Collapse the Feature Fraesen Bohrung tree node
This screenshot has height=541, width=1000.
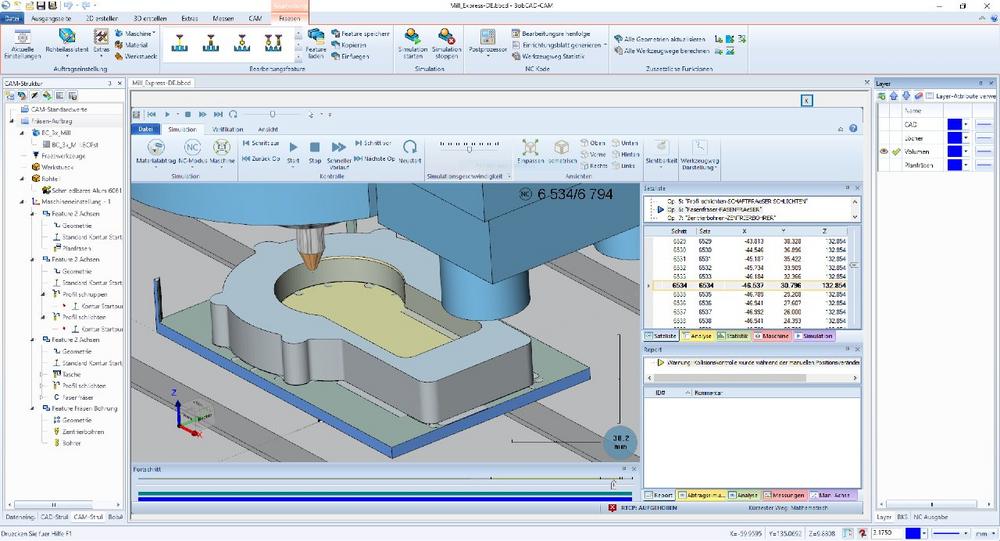click(x=33, y=408)
